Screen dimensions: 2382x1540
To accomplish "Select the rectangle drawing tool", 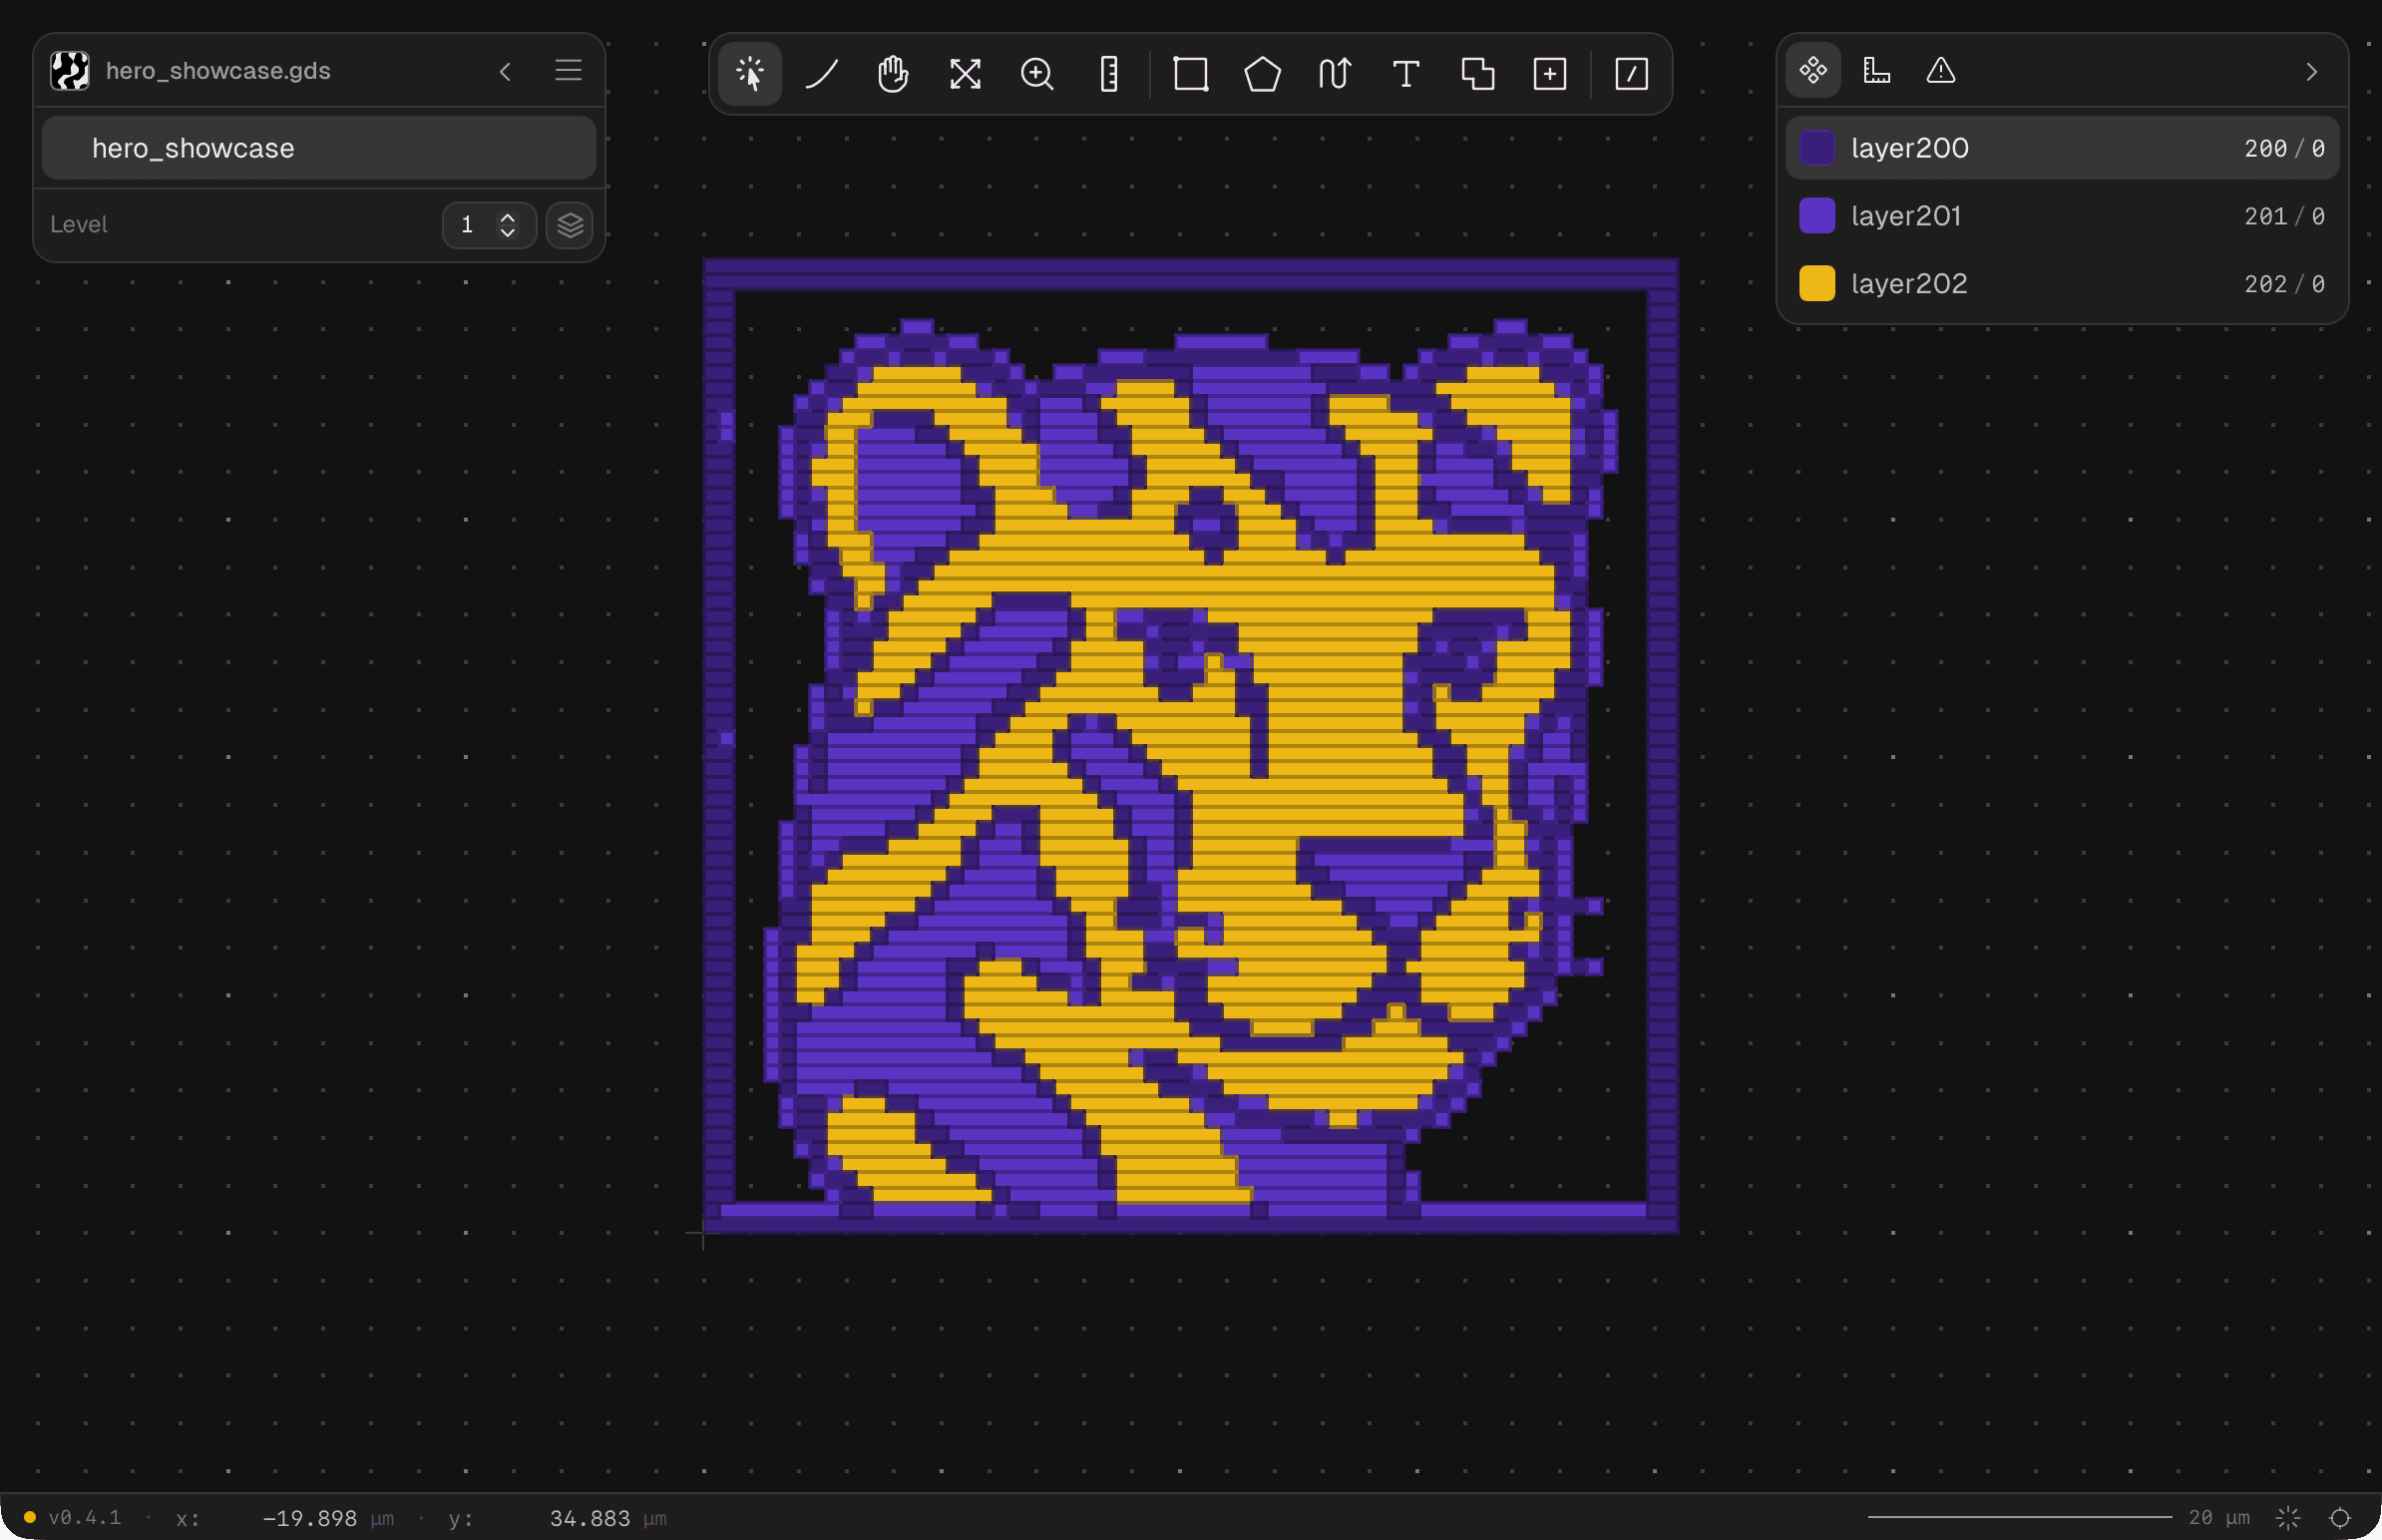I will 1190,73.
